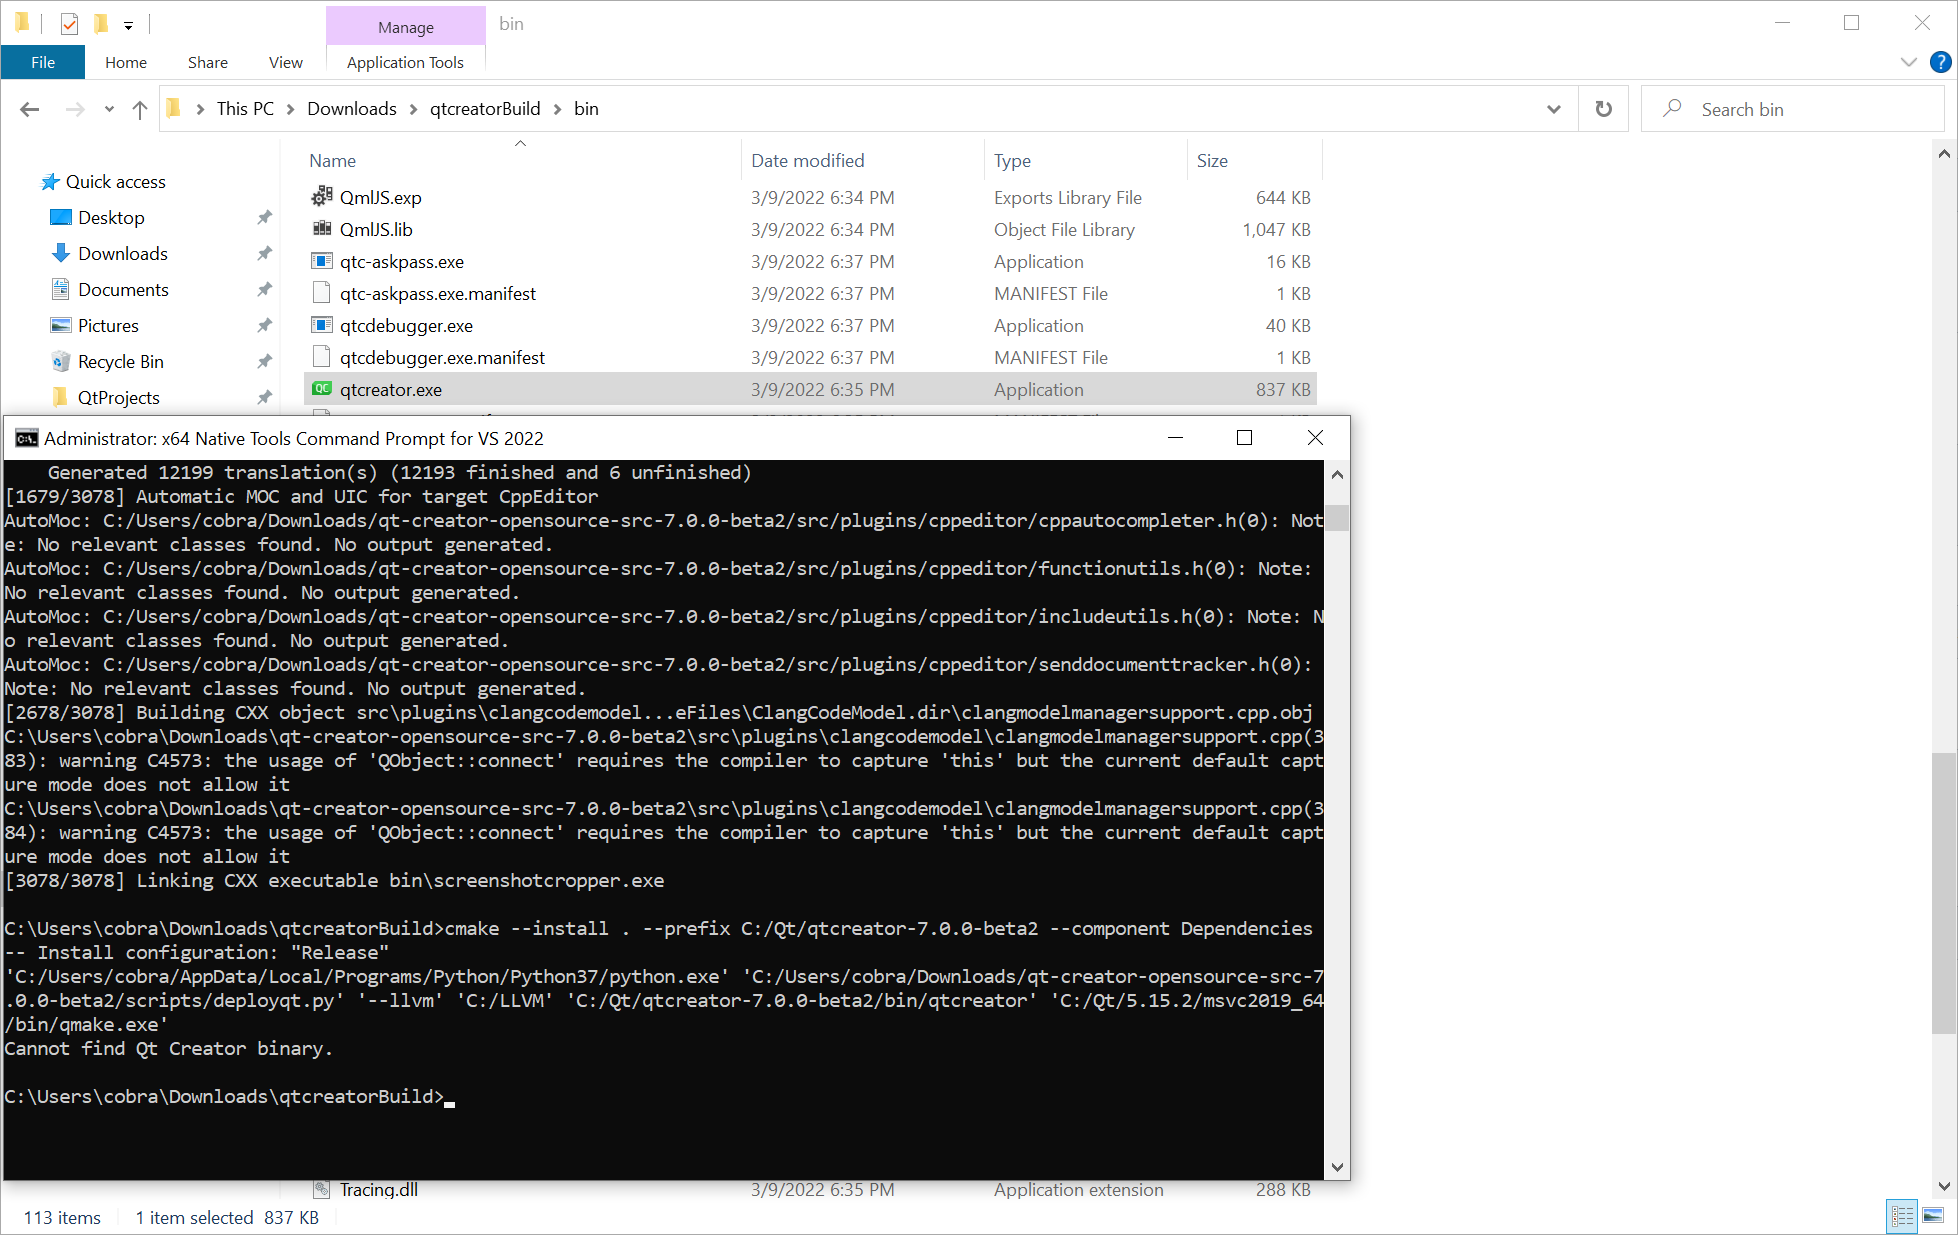Sort files by Name column
Screen dimensions: 1958x1235
520,160
